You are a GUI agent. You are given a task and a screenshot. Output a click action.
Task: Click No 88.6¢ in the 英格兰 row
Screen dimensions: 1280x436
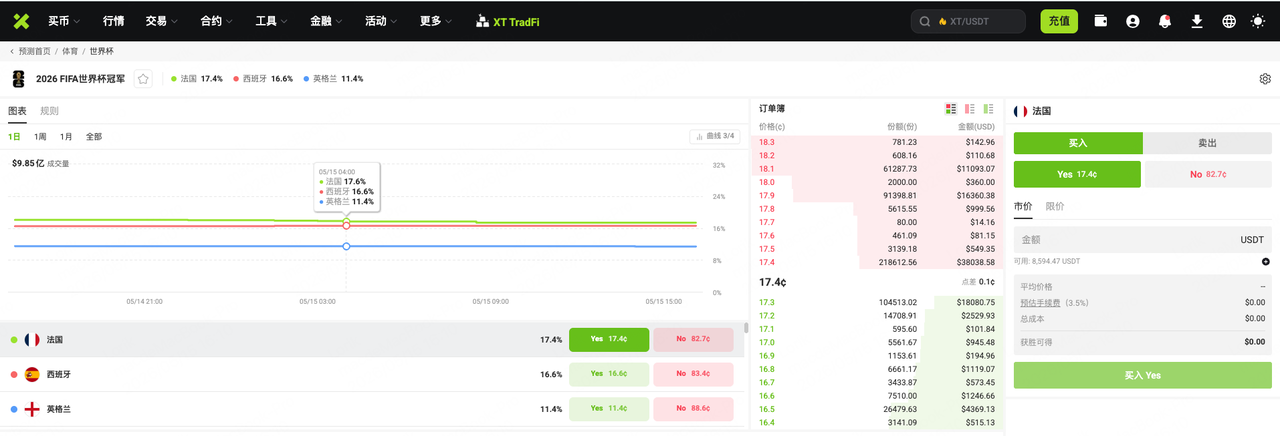(x=693, y=409)
